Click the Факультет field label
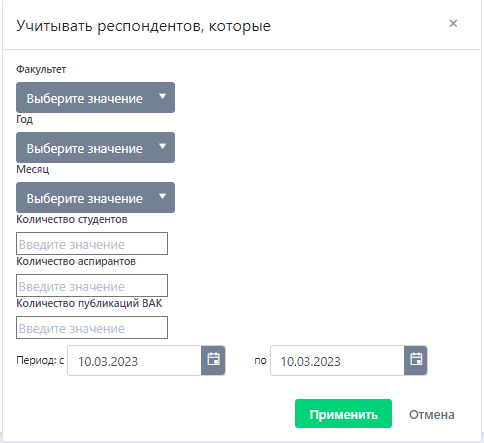The image size is (484, 443). (41, 69)
